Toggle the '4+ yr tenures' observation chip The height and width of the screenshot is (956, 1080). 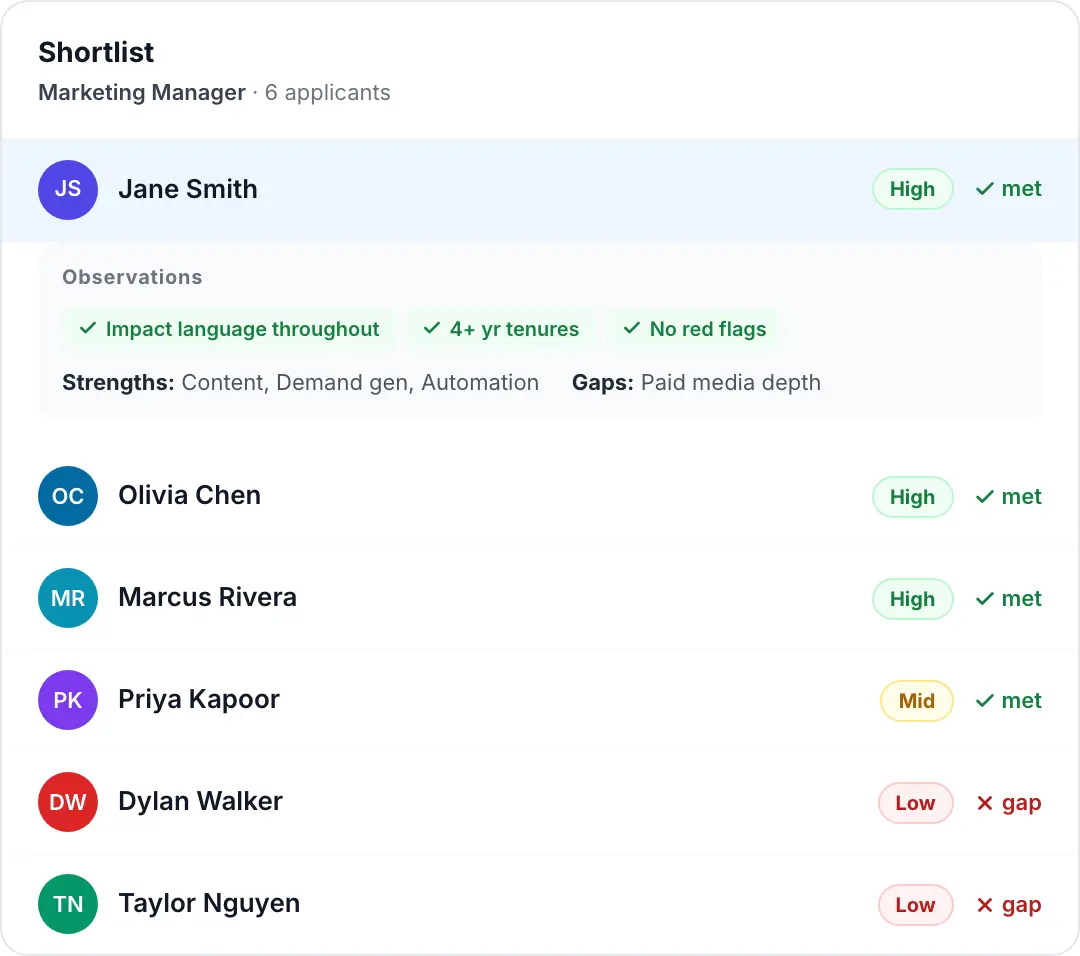(x=501, y=329)
